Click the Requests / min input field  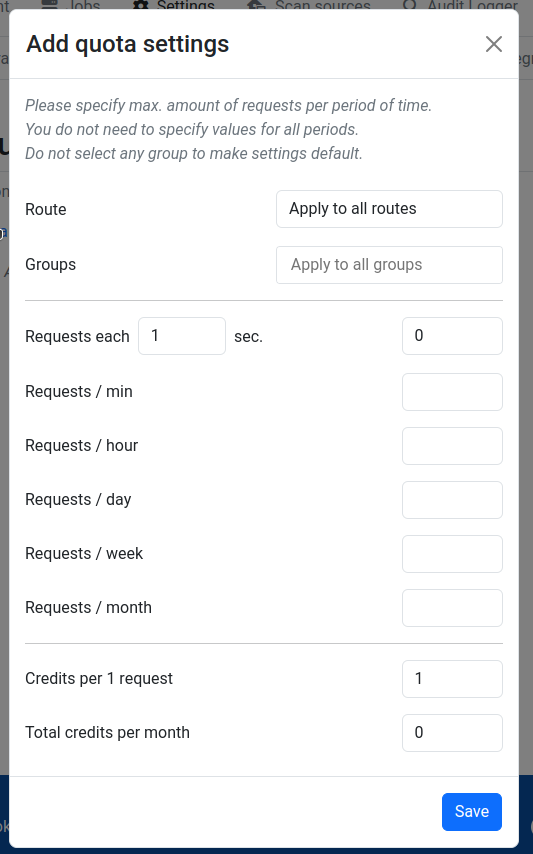coord(452,392)
